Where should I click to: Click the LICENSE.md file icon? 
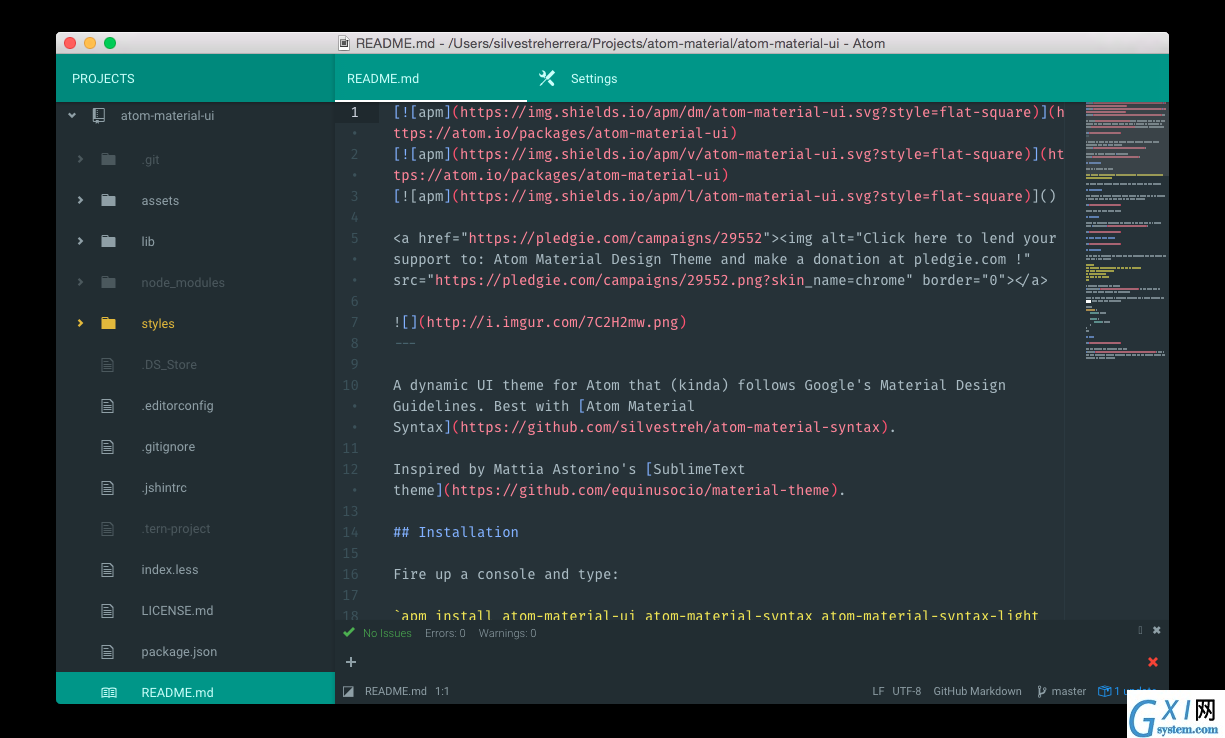click(108, 611)
